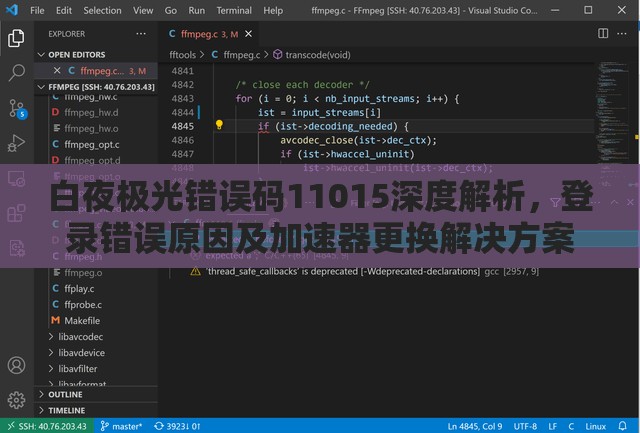
Task: Click the thread_safe_callbacks deprecated warning row
Action: [364, 271]
